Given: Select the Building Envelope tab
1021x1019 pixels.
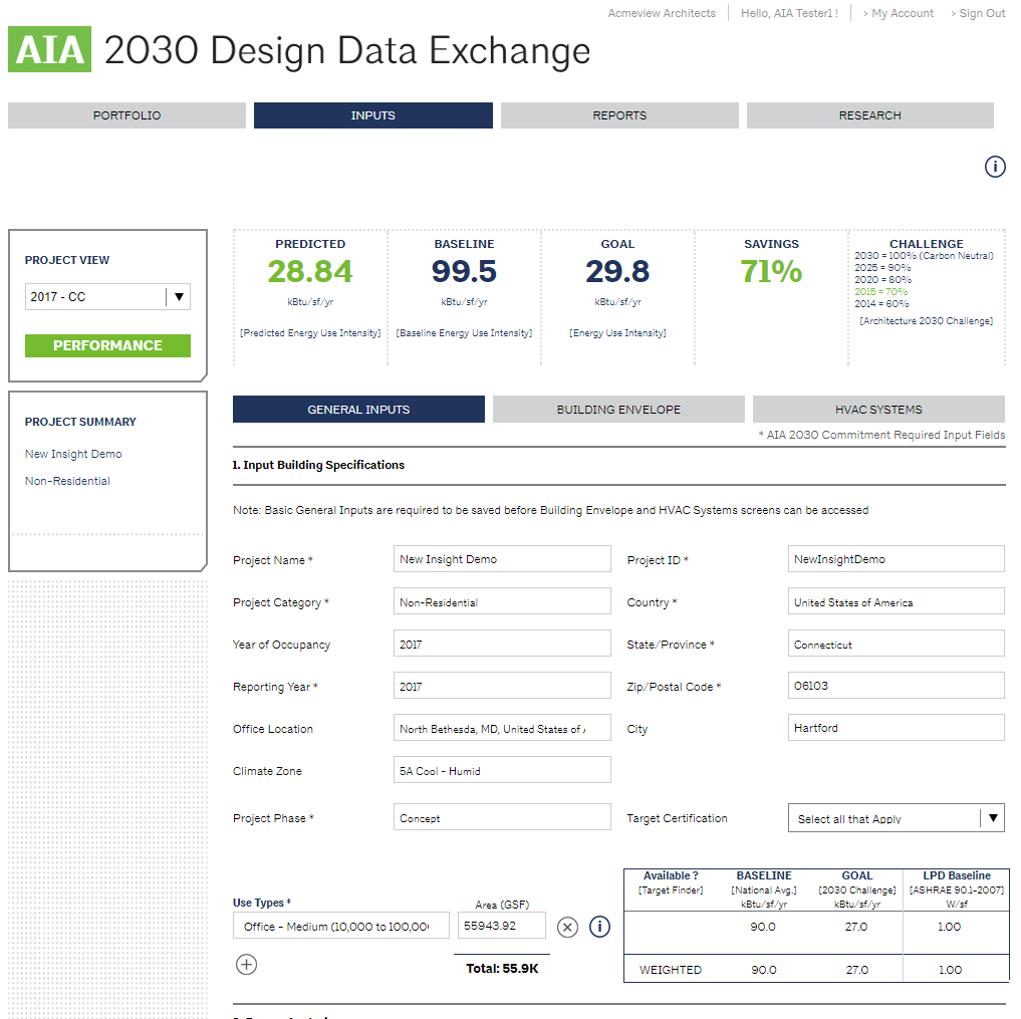Looking at the screenshot, I should tap(618, 410).
